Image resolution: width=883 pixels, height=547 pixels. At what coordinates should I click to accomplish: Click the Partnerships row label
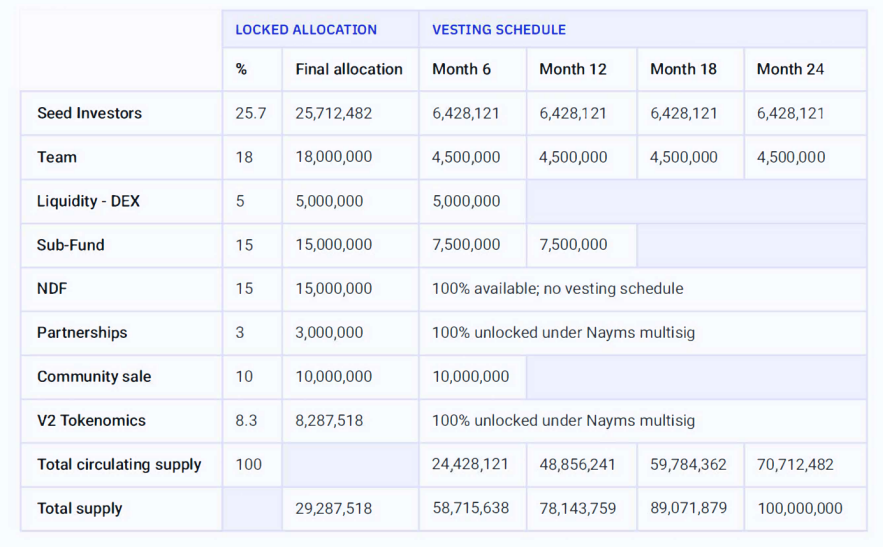82,332
